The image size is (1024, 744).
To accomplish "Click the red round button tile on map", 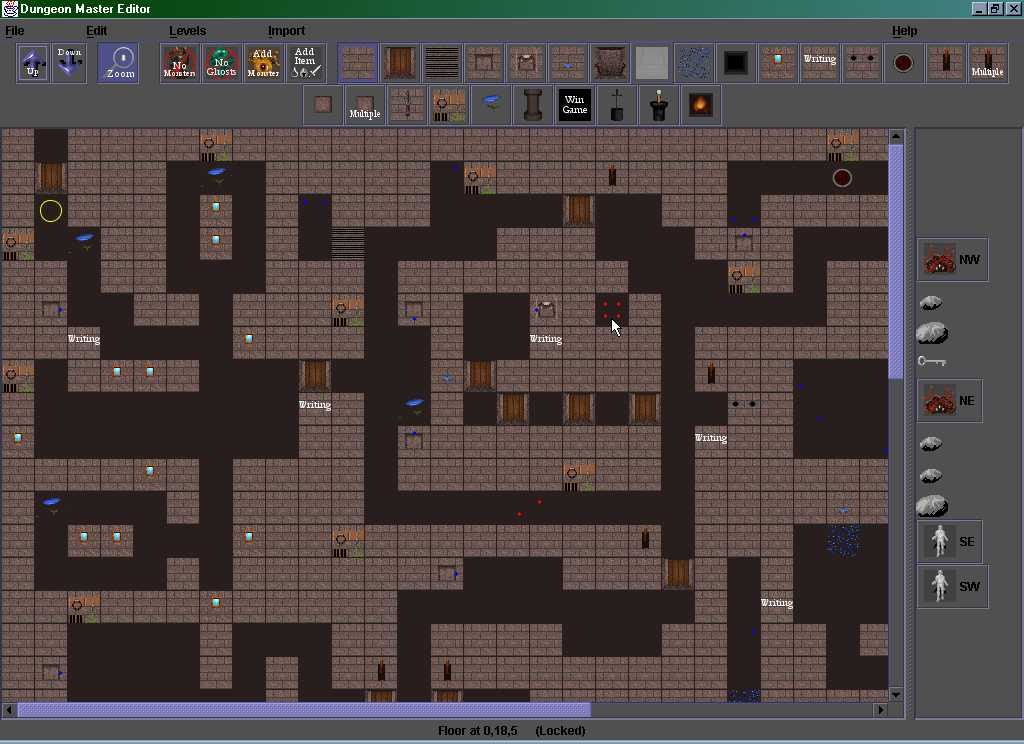I will tap(842, 178).
